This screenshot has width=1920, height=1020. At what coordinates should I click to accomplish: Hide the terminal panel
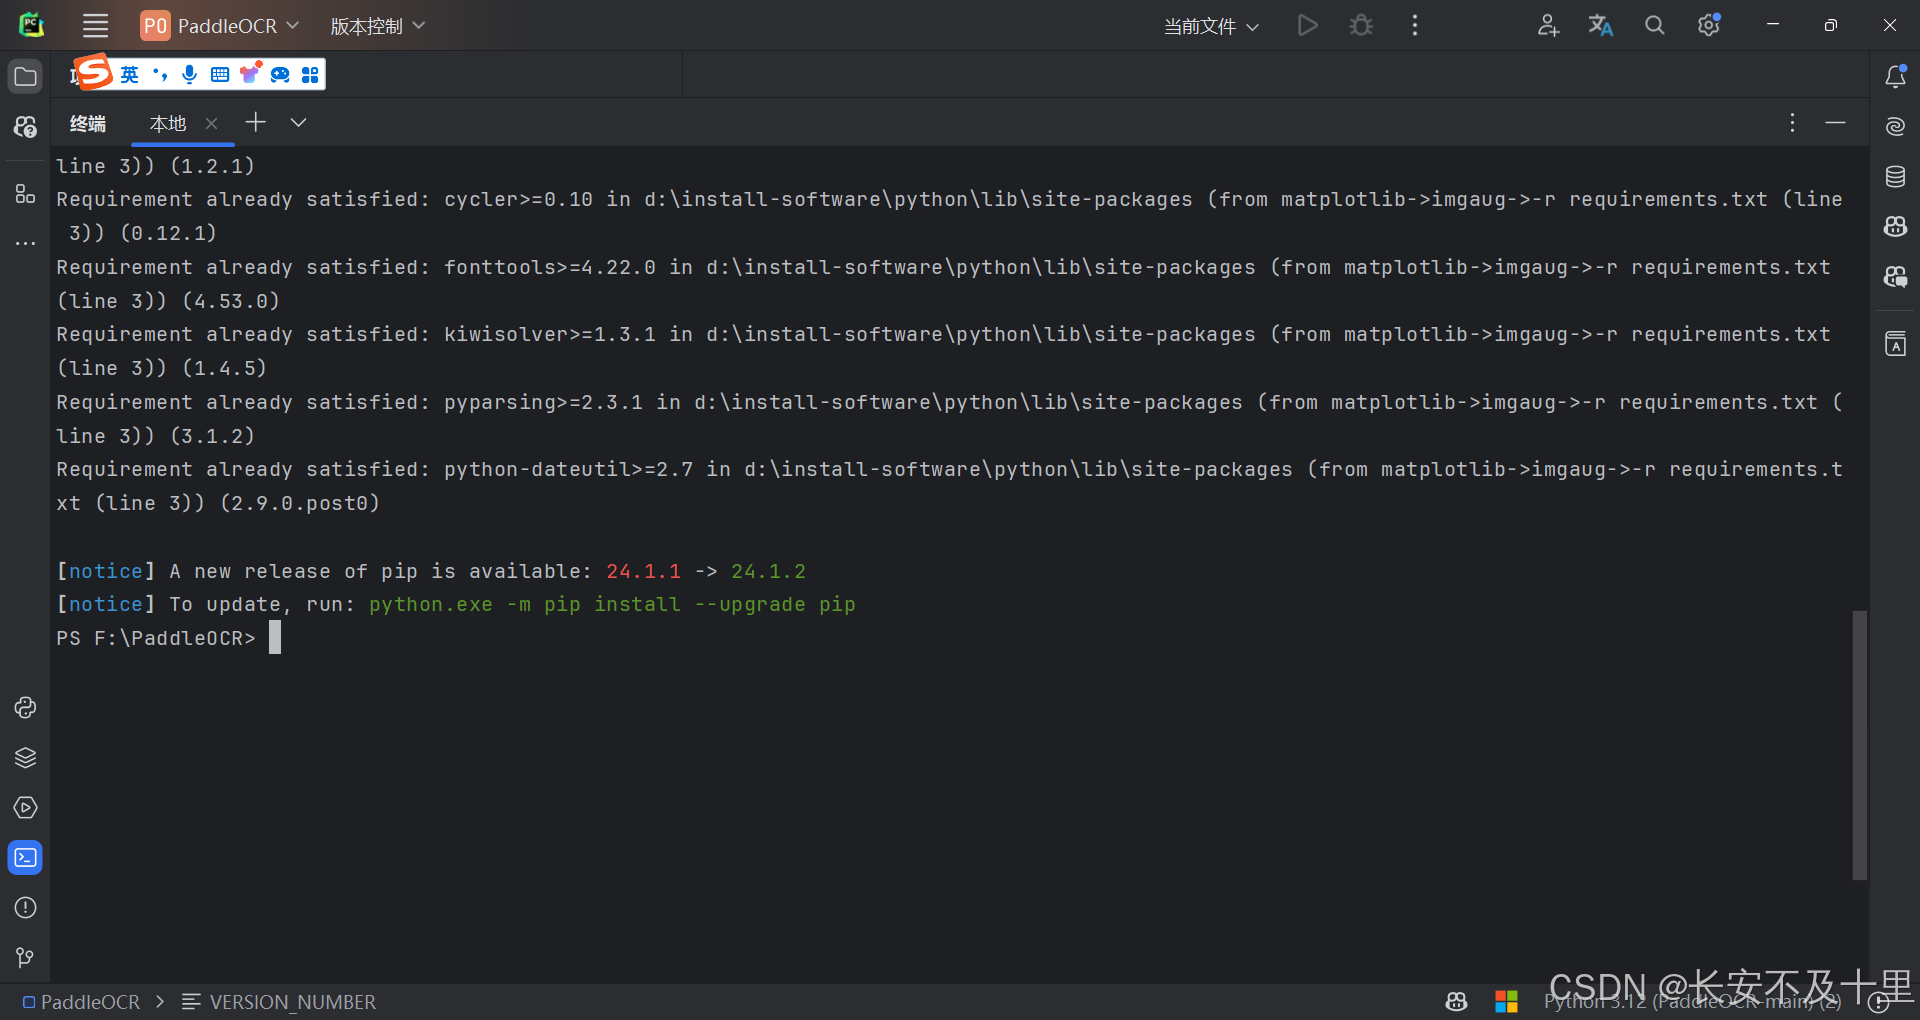point(1835,122)
